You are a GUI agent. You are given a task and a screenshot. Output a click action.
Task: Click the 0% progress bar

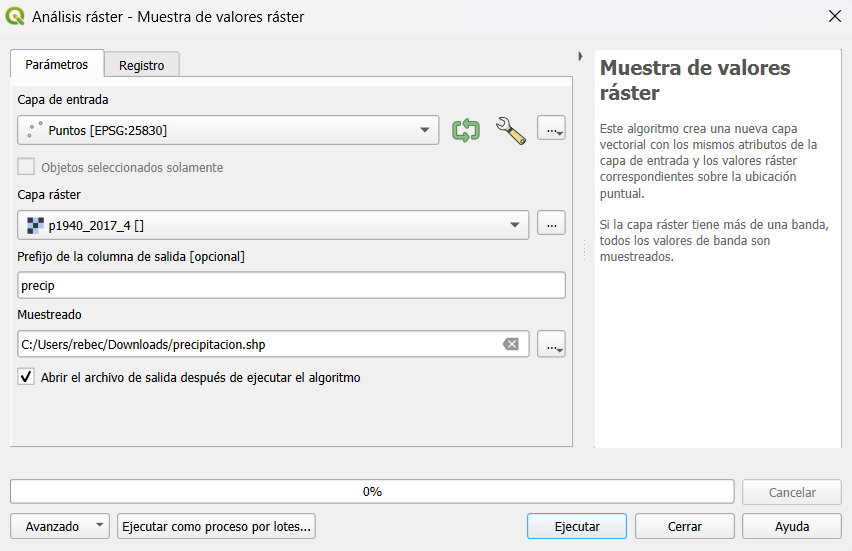372,491
